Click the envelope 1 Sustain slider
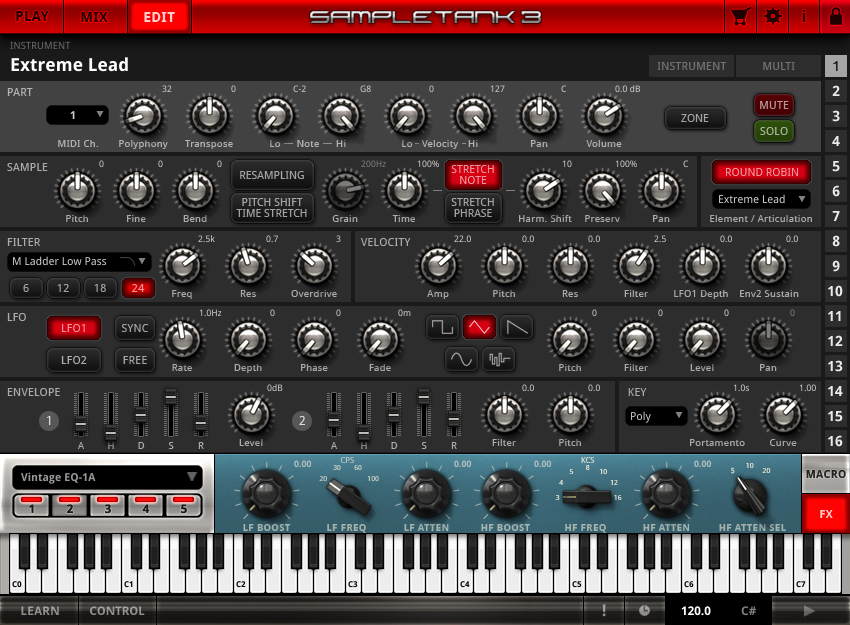 [x=171, y=410]
